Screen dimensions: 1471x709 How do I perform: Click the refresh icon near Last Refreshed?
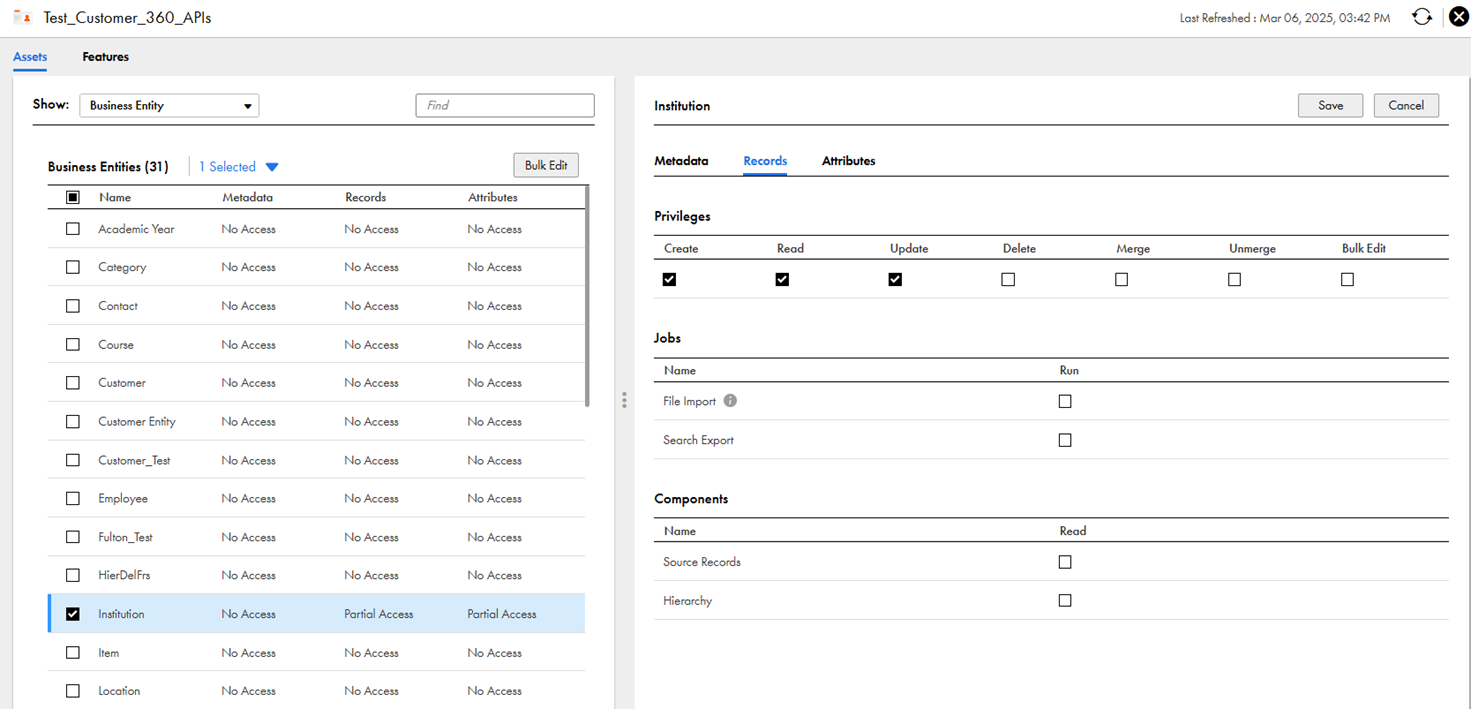click(1421, 17)
